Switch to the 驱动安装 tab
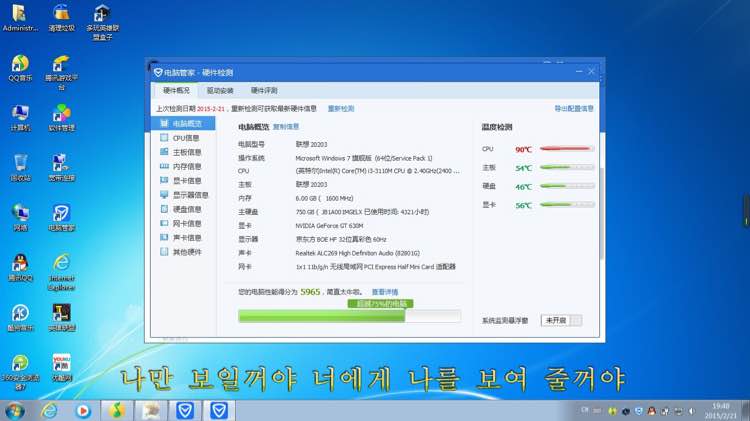750x421 pixels. (x=220, y=90)
